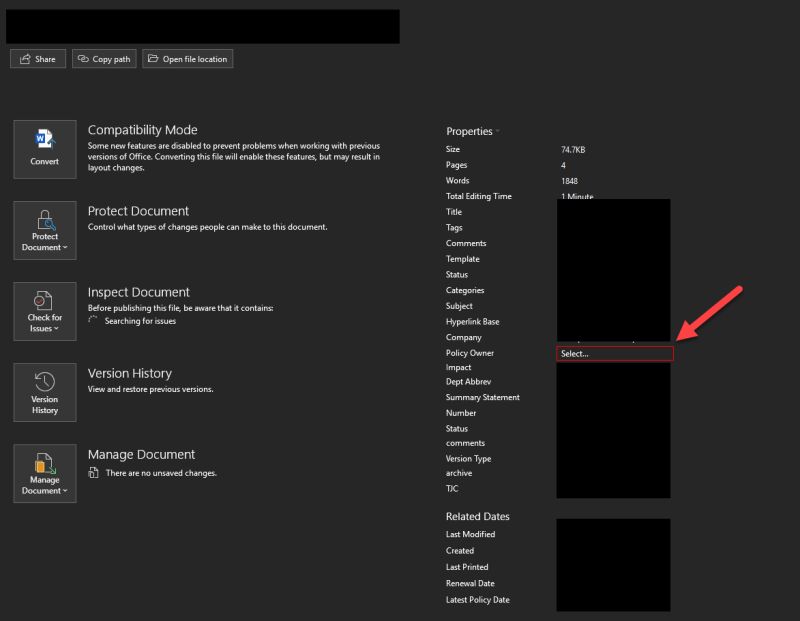This screenshot has width=800, height=621.
Task: Select the Protect Document padlock icon
Action: click(44, 222)
